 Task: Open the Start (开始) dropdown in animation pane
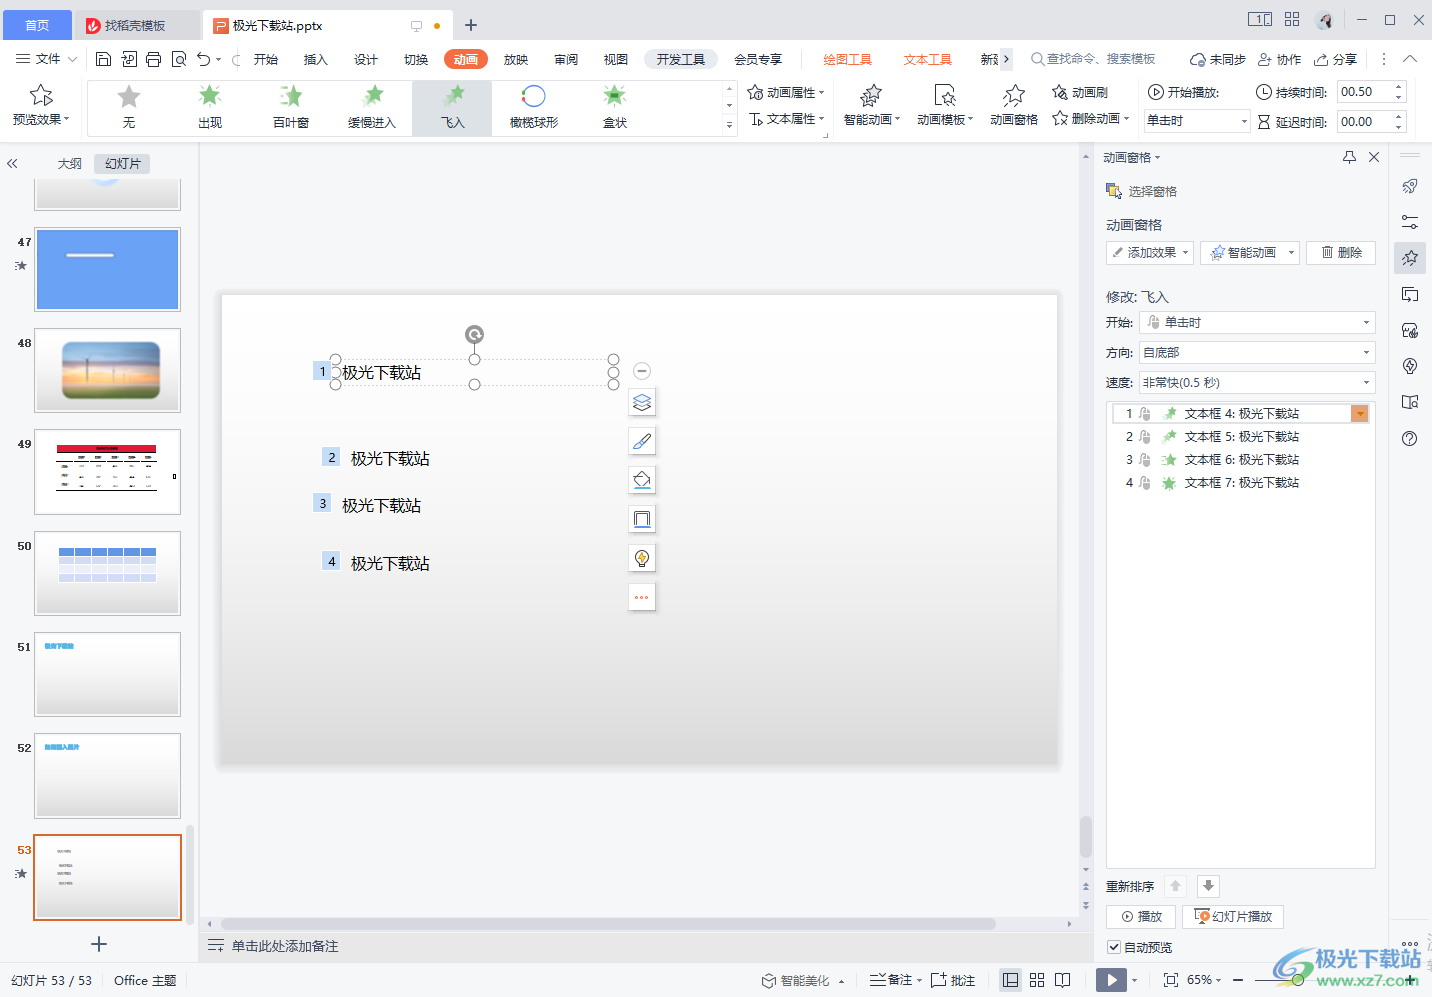click(x=1257, y=322)
